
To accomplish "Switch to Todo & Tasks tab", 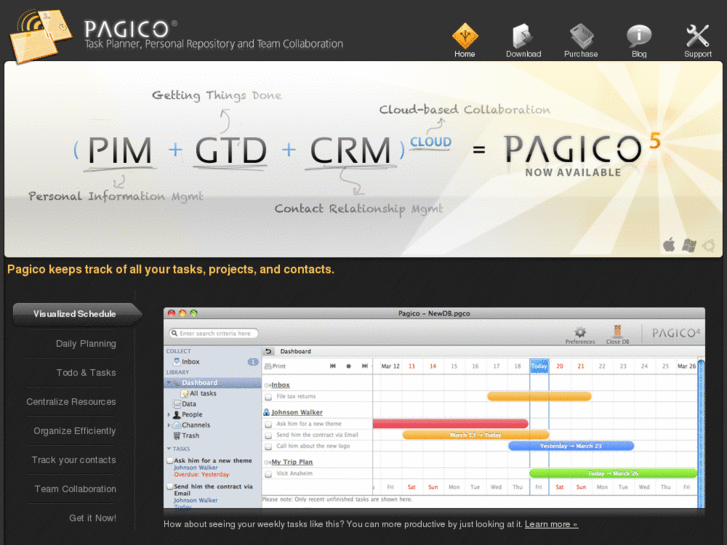I will coord(86,373).
